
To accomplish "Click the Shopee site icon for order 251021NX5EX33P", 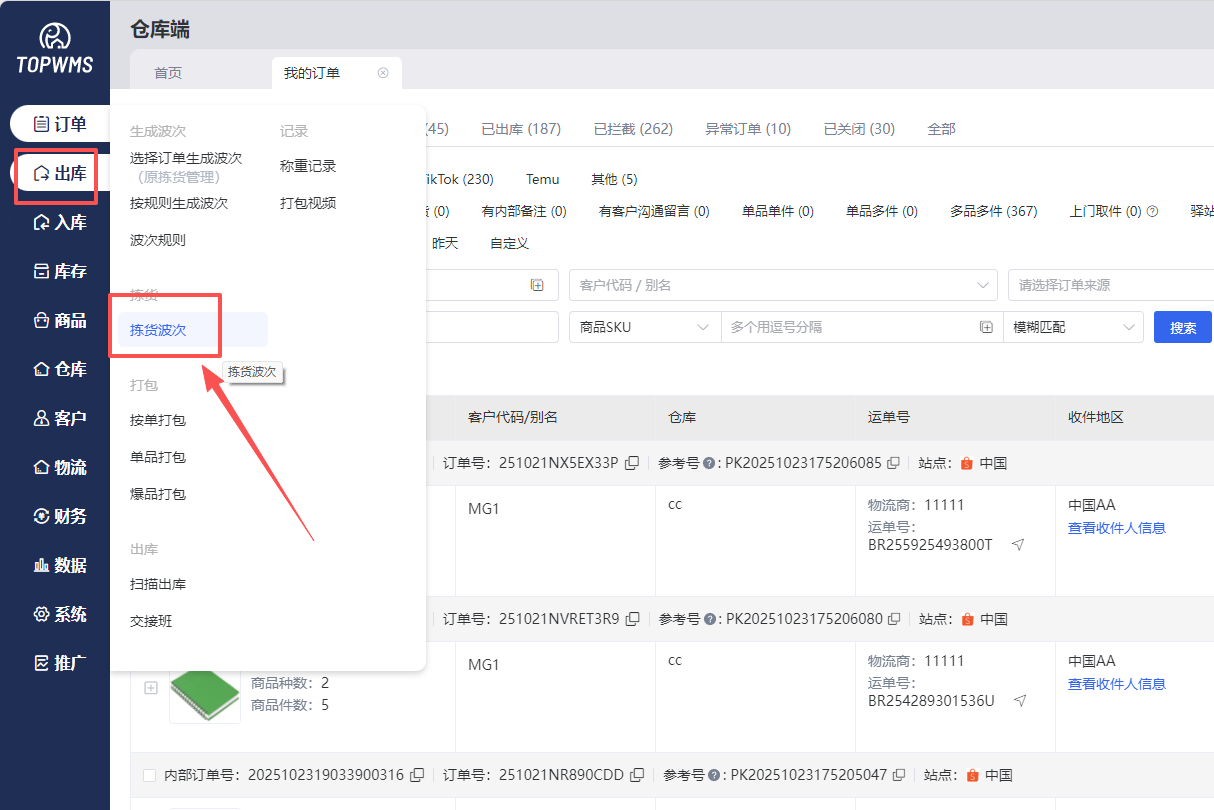I will (x=966, y=463).
